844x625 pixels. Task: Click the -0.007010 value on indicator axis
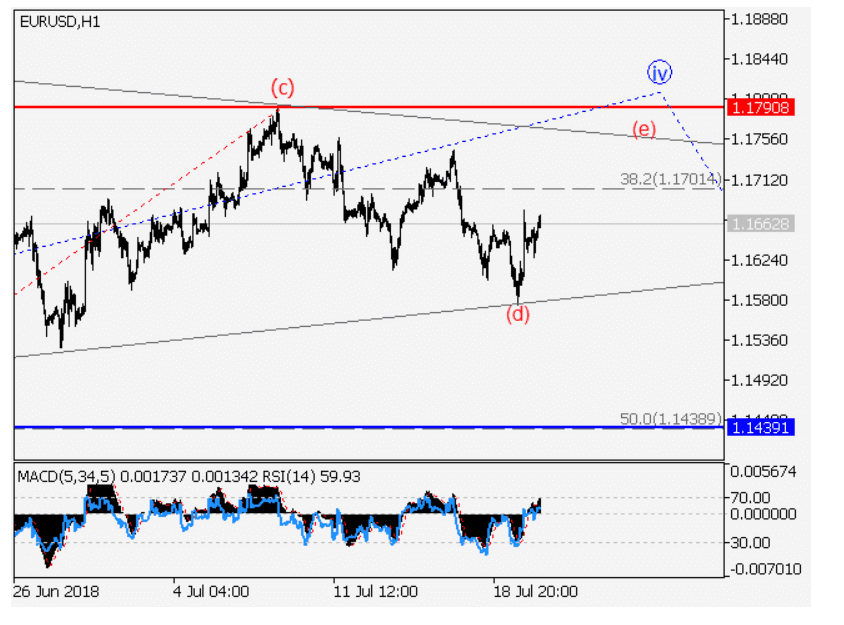pos(764,568)
